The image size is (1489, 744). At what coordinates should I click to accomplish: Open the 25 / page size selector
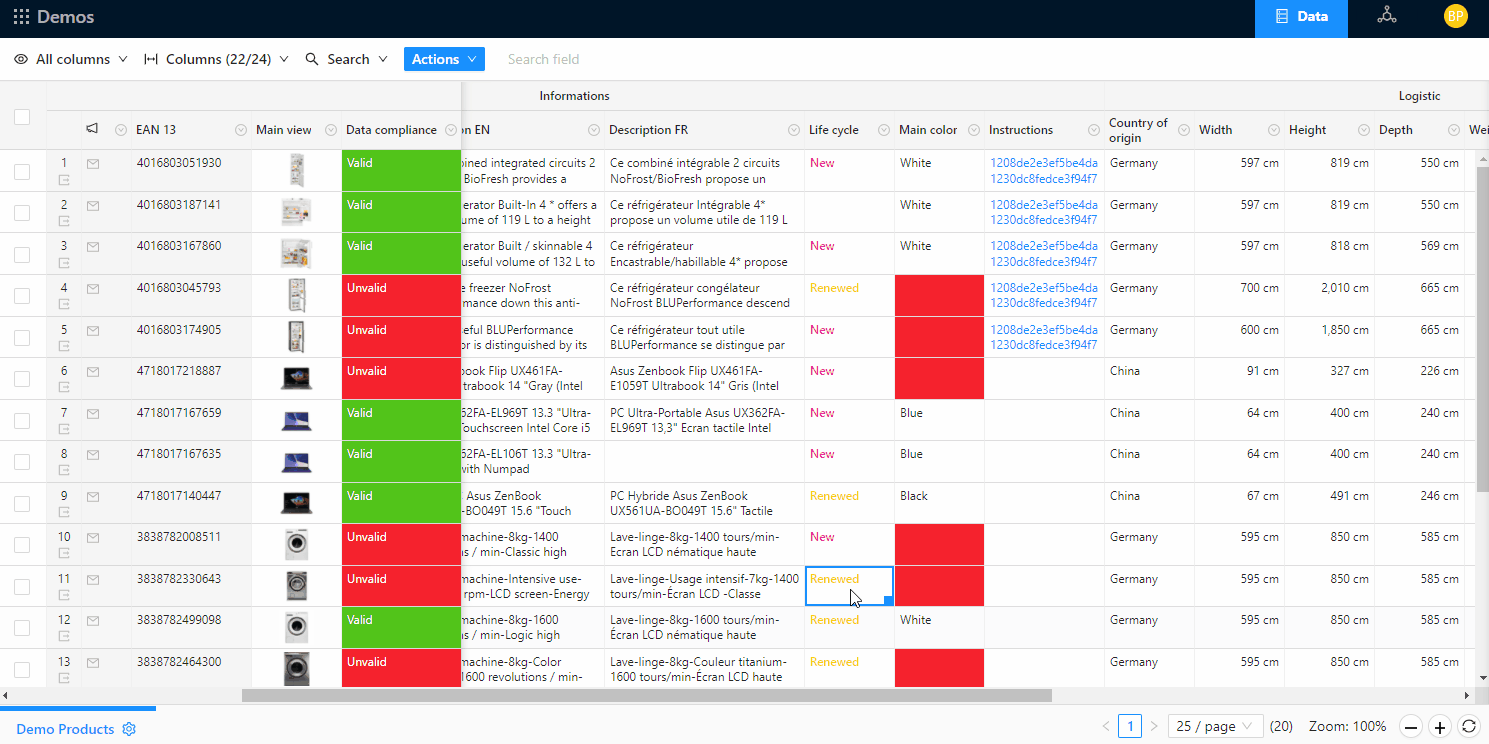pyautogui.click(x=1215, y=727)
